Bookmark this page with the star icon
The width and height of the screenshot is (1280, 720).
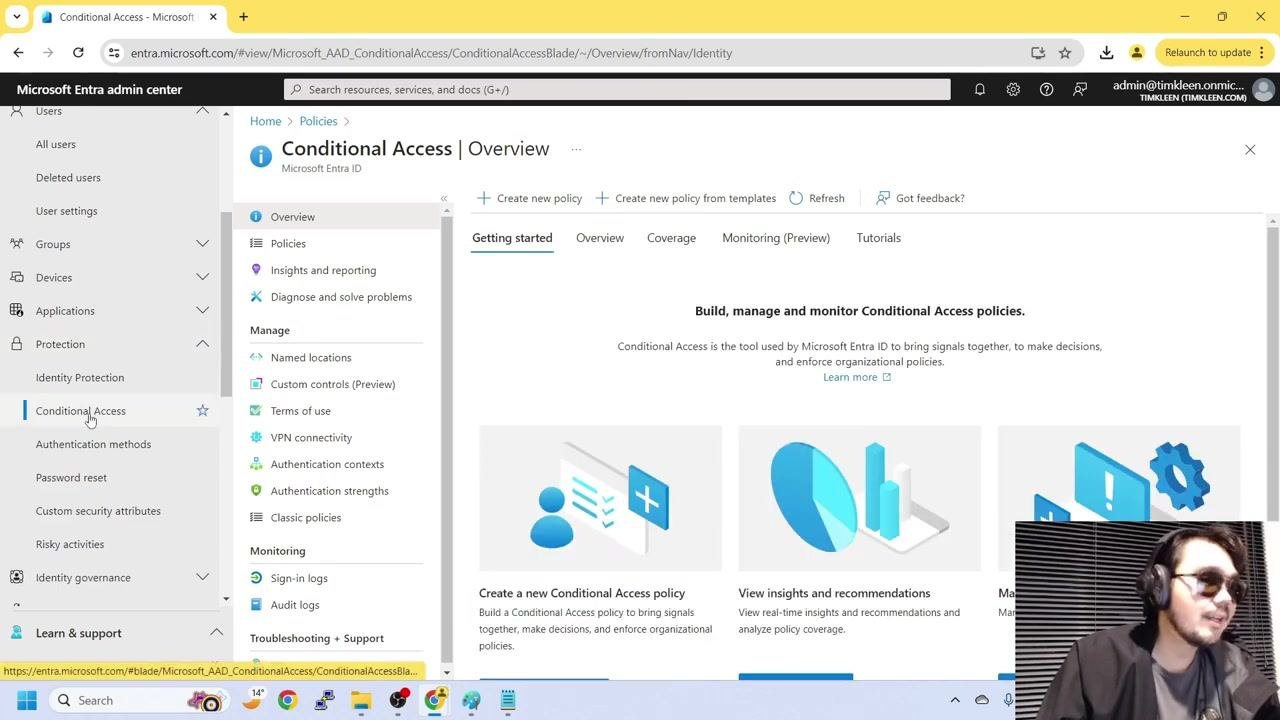[x=1065, y=52]
